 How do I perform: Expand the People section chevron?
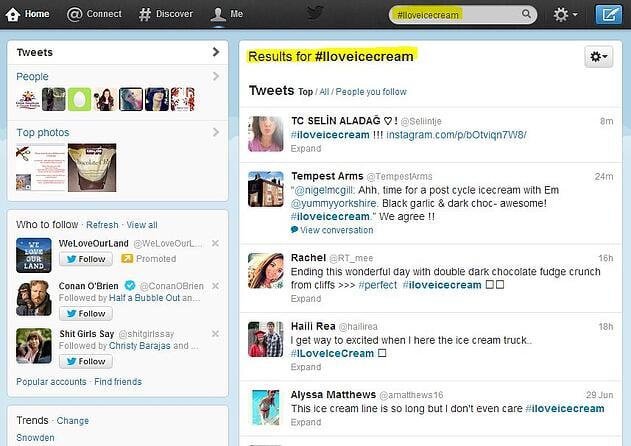coord(216,76)
